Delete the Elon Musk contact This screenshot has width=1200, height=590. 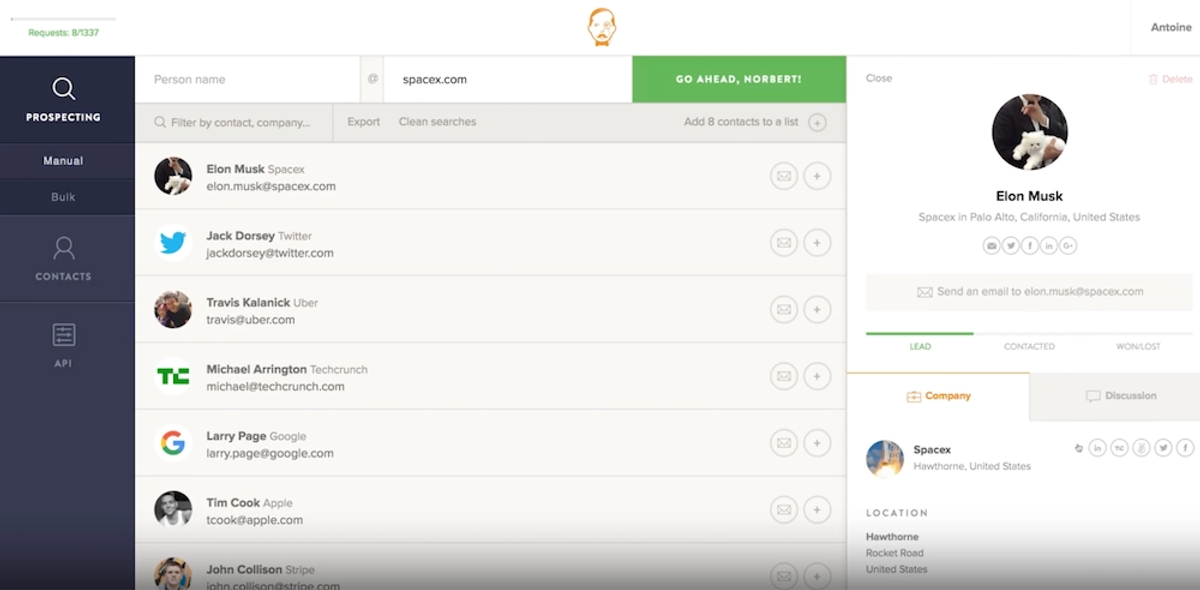pos(1170,79)
